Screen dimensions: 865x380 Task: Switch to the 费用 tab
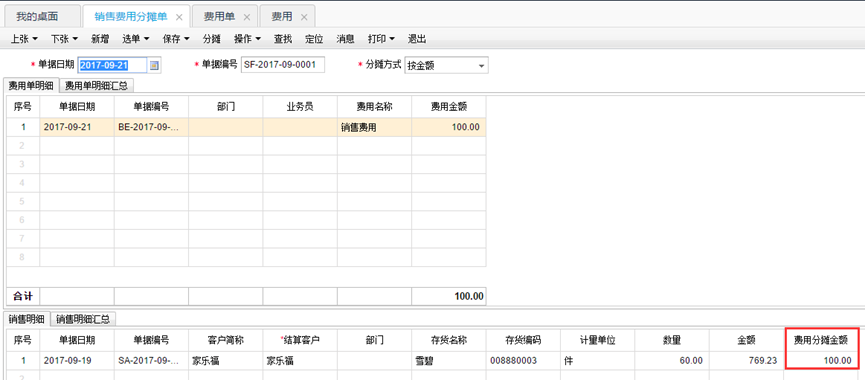pyautogui.click(x=282, y=17)
